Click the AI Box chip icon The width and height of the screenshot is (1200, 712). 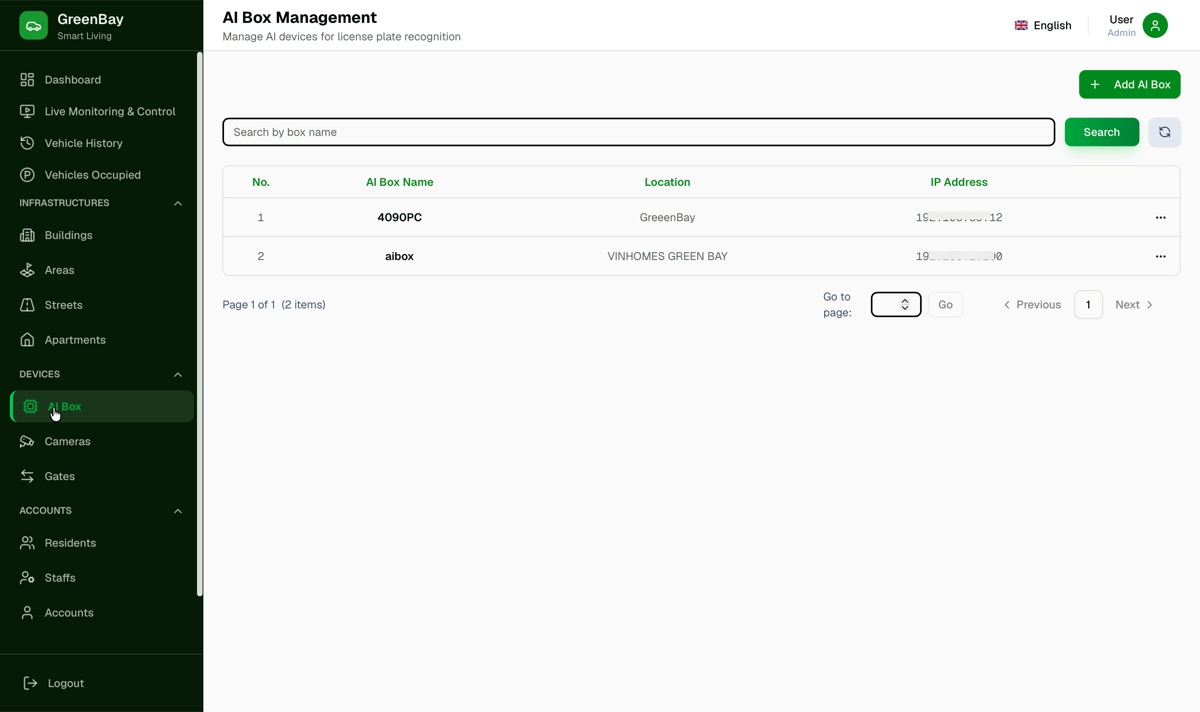[x=30, y=406]
